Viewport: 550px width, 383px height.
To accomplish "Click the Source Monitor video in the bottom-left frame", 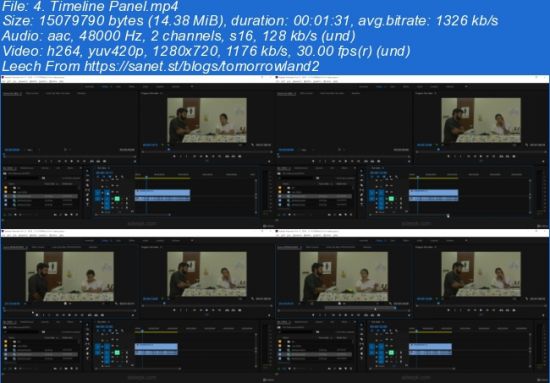I will pos(69,276).
